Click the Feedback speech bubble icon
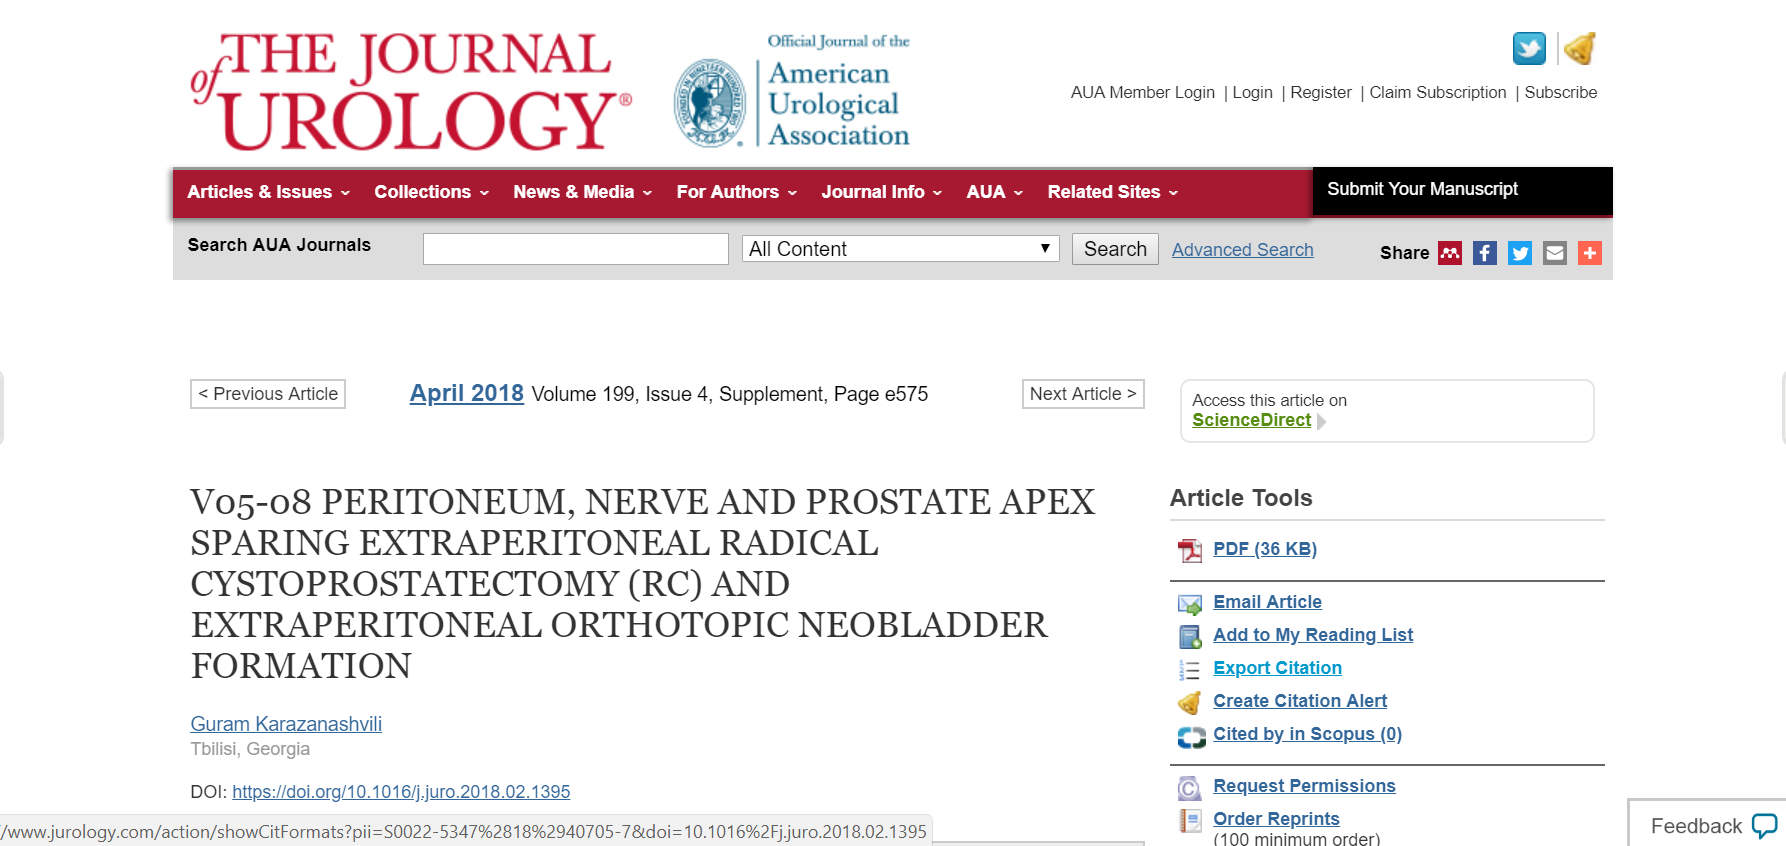Image resolution: width=1786 pixels, height=846 pixels. pyautogui.click(x=1764, y=826)
